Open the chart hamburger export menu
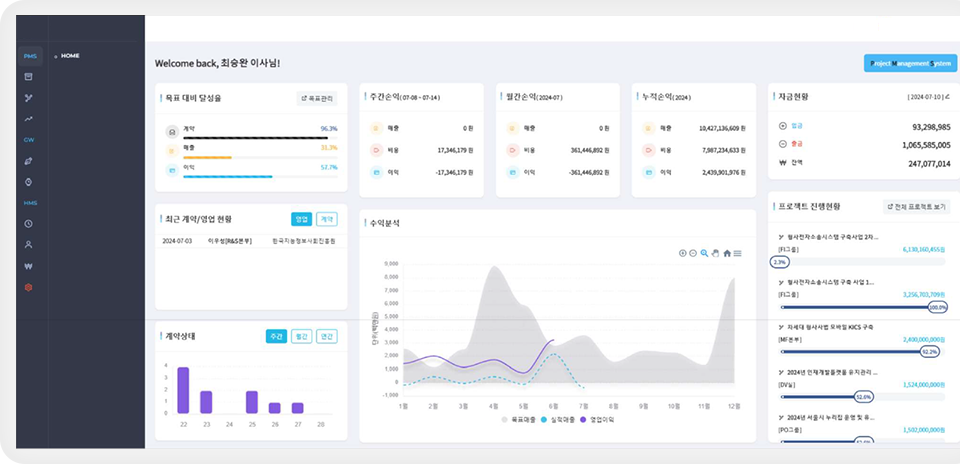Viewport: 960px width, 464px height. pos(738,253)
